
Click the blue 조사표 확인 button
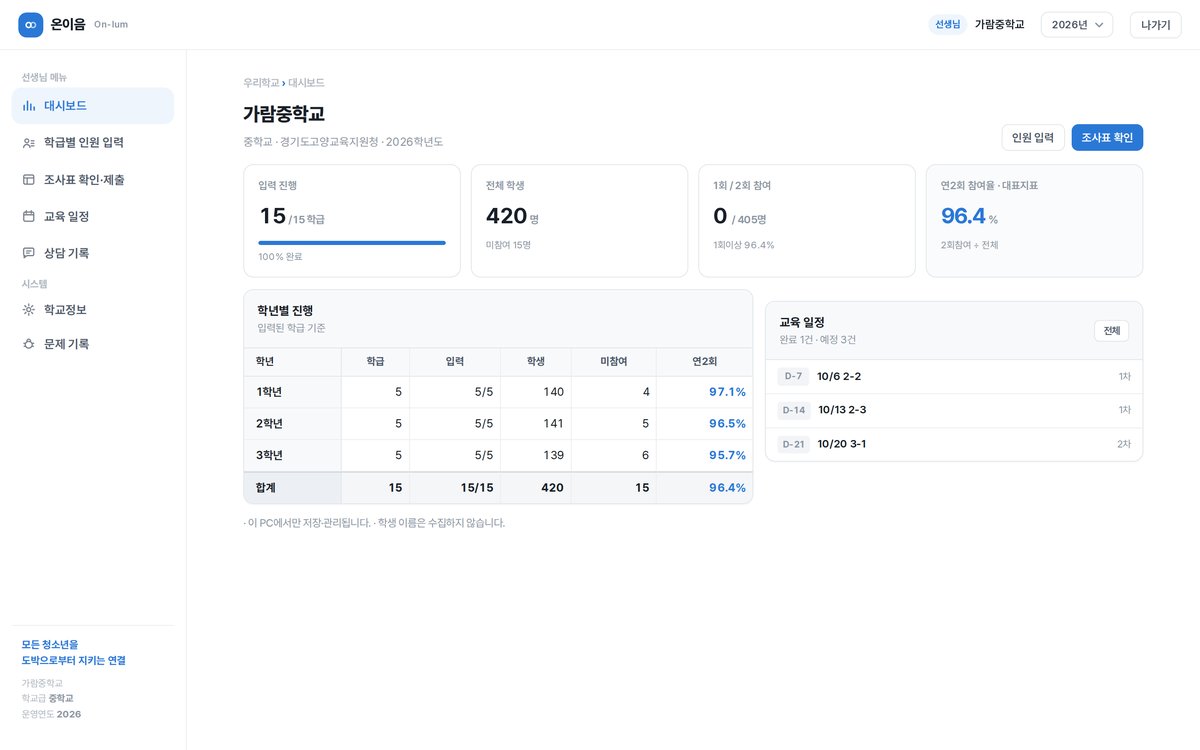pyautogui.click(x=1107, y=138)
